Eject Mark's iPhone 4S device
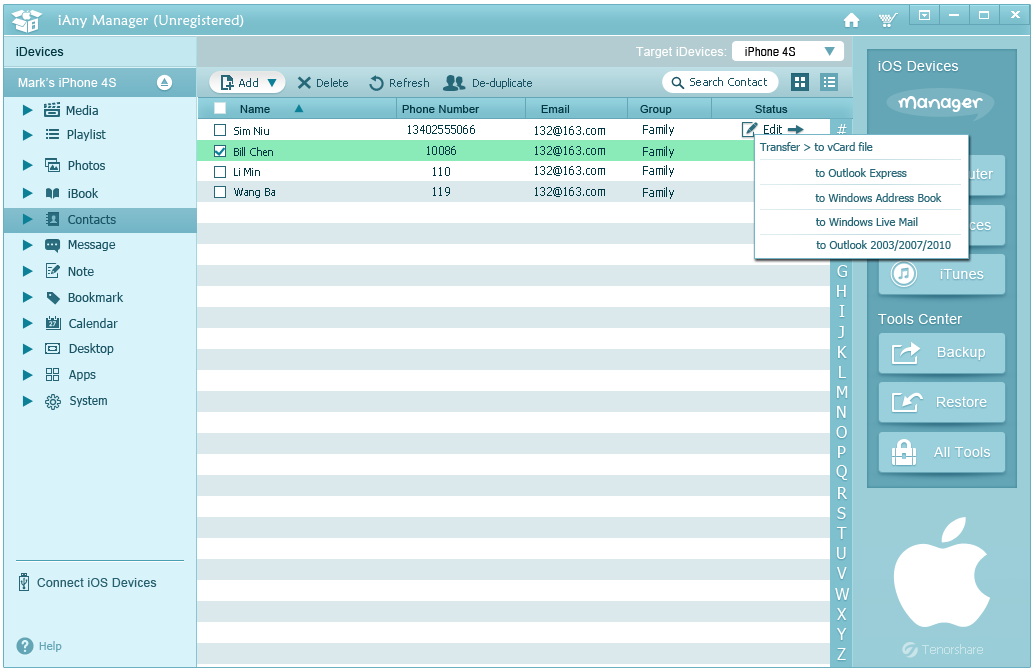 [x=165, y=83]
